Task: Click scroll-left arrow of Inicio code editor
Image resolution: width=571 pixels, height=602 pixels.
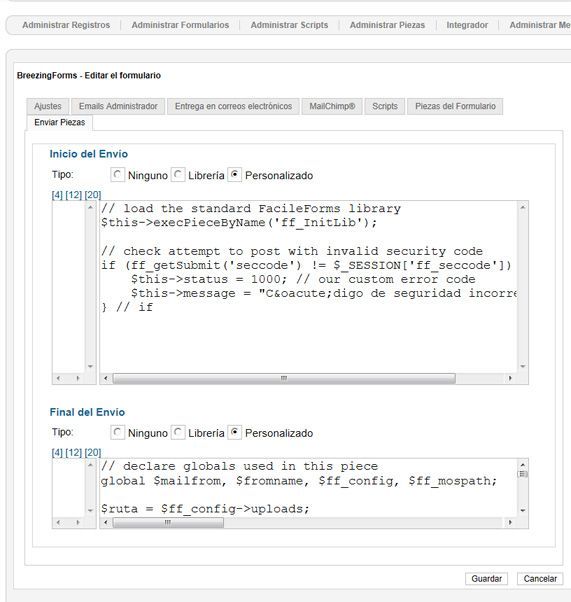Action: (106, 378)
